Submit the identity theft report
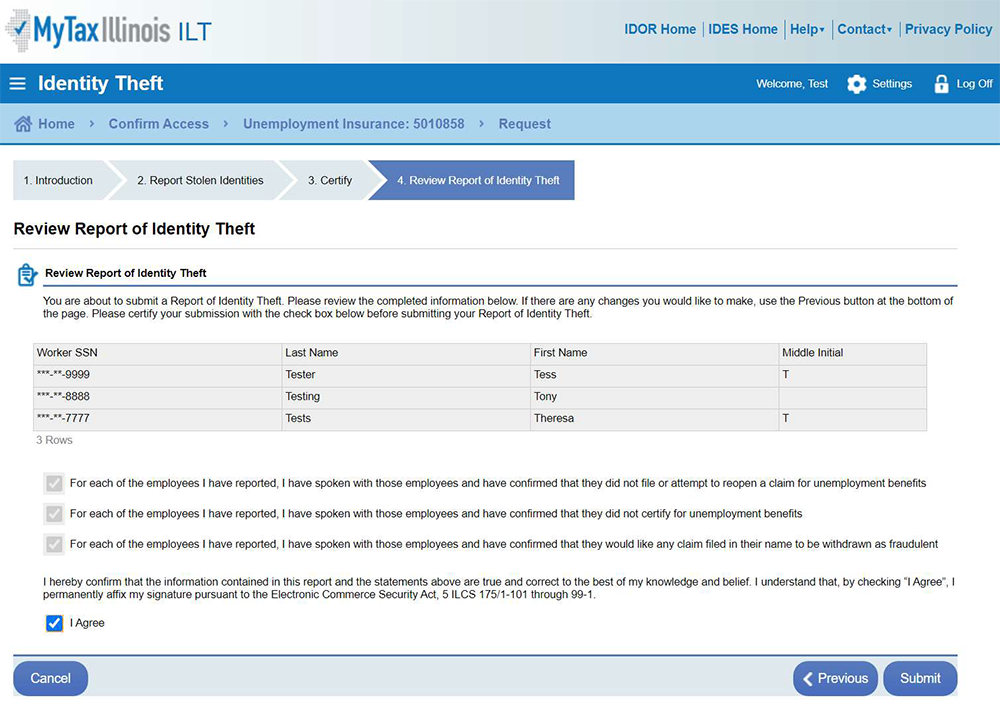Screen dimensions: 1000x718 click(x=920, y=678)
